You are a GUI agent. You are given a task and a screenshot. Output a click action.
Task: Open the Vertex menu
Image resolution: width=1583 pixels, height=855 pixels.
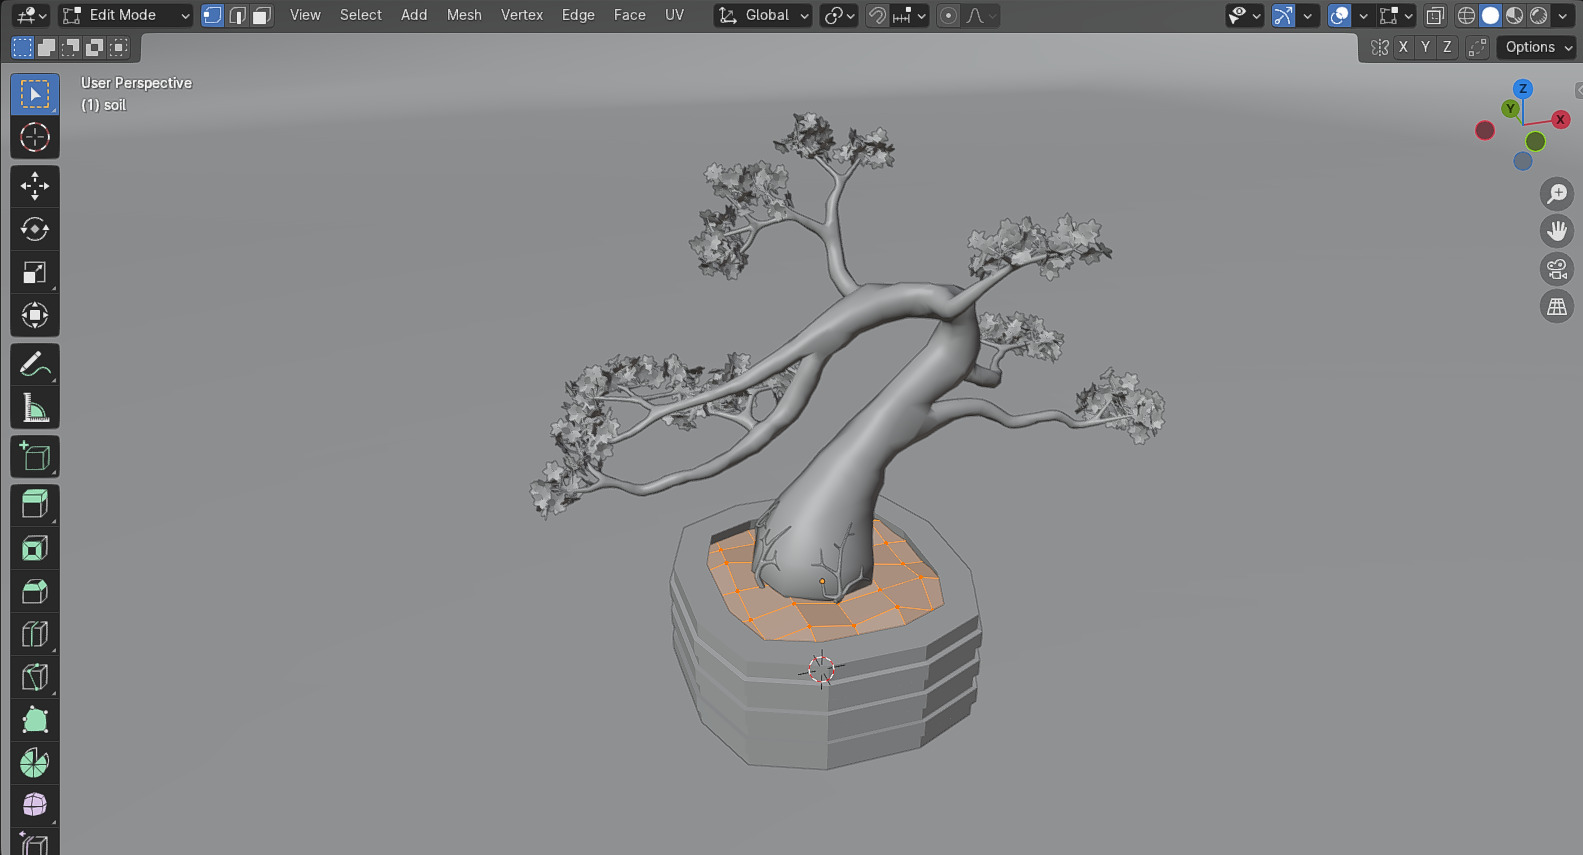coord(522,15)
